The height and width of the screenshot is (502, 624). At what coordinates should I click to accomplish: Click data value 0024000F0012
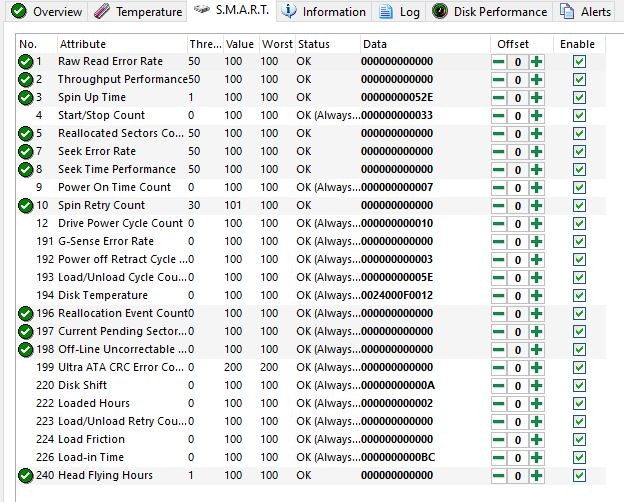point(397,295)
